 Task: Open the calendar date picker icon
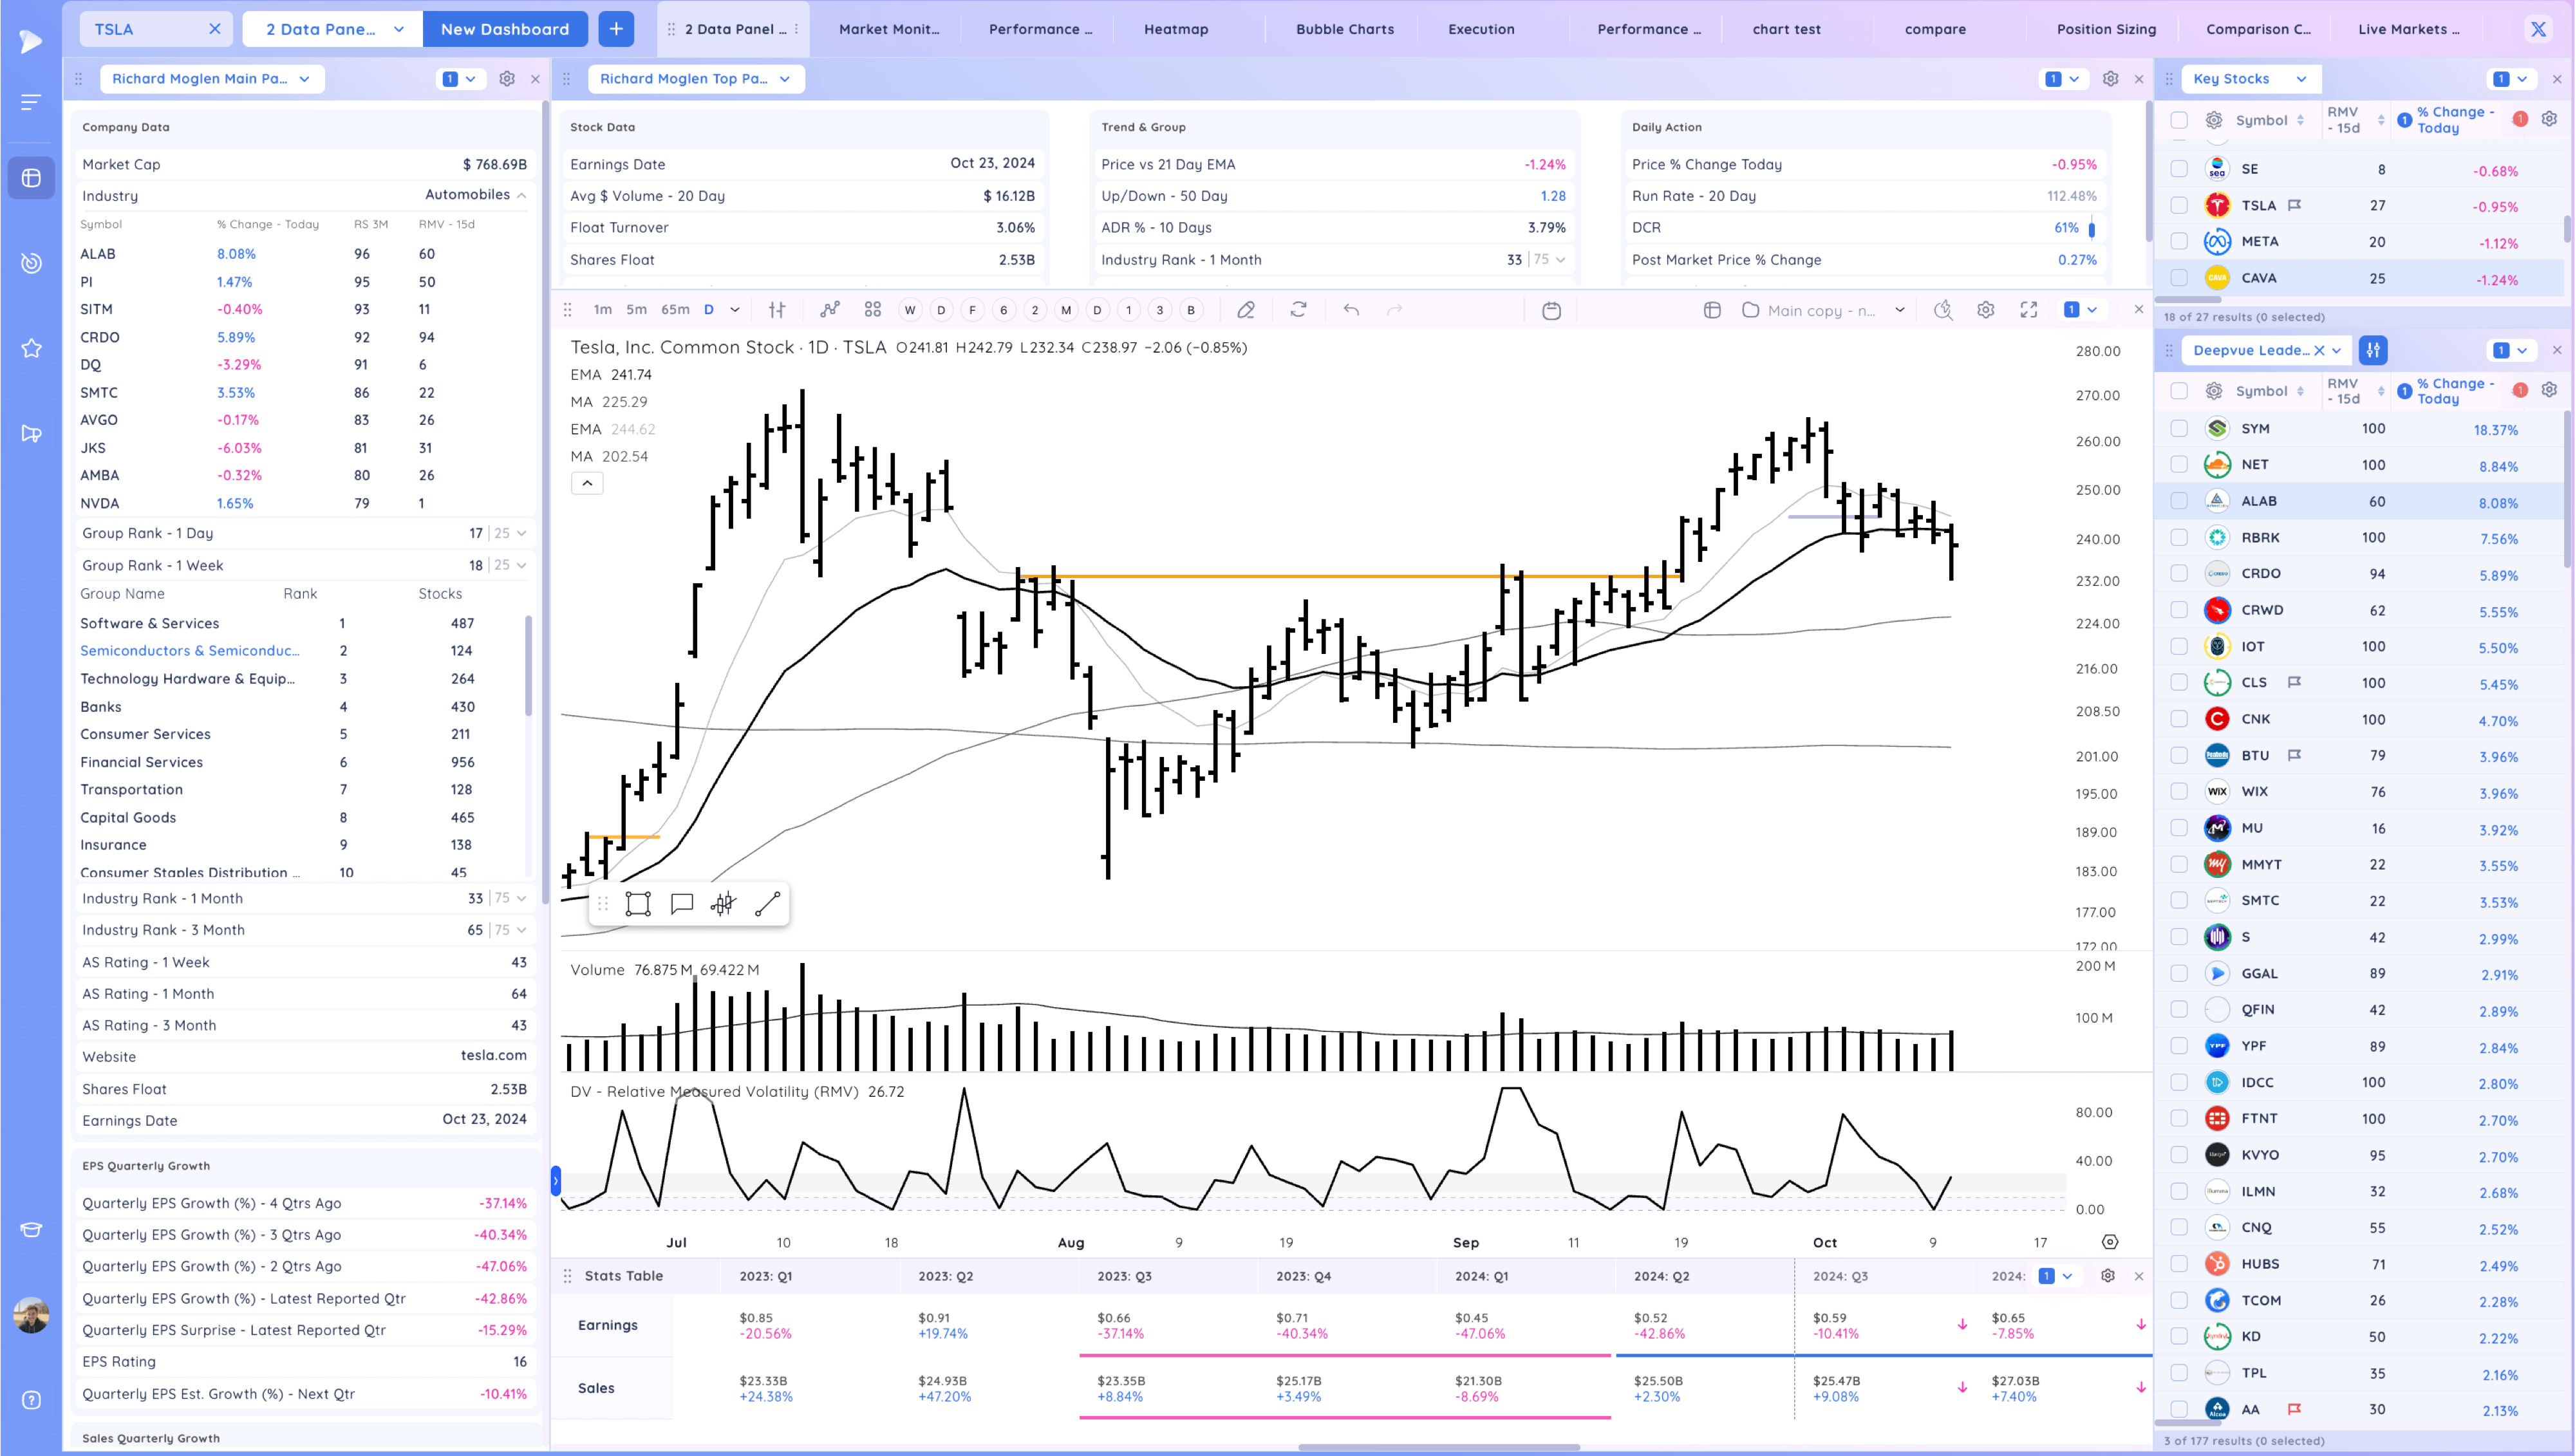click(1551, 310)
